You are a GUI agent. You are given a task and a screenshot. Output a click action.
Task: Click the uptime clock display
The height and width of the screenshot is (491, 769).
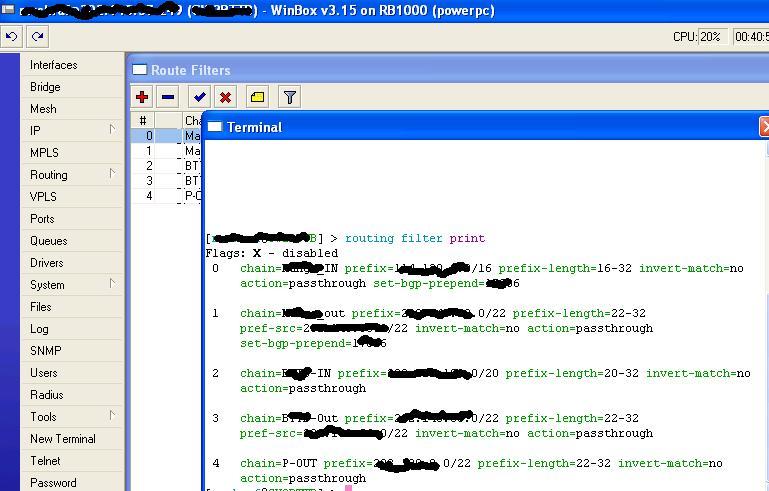pos(751,37)
